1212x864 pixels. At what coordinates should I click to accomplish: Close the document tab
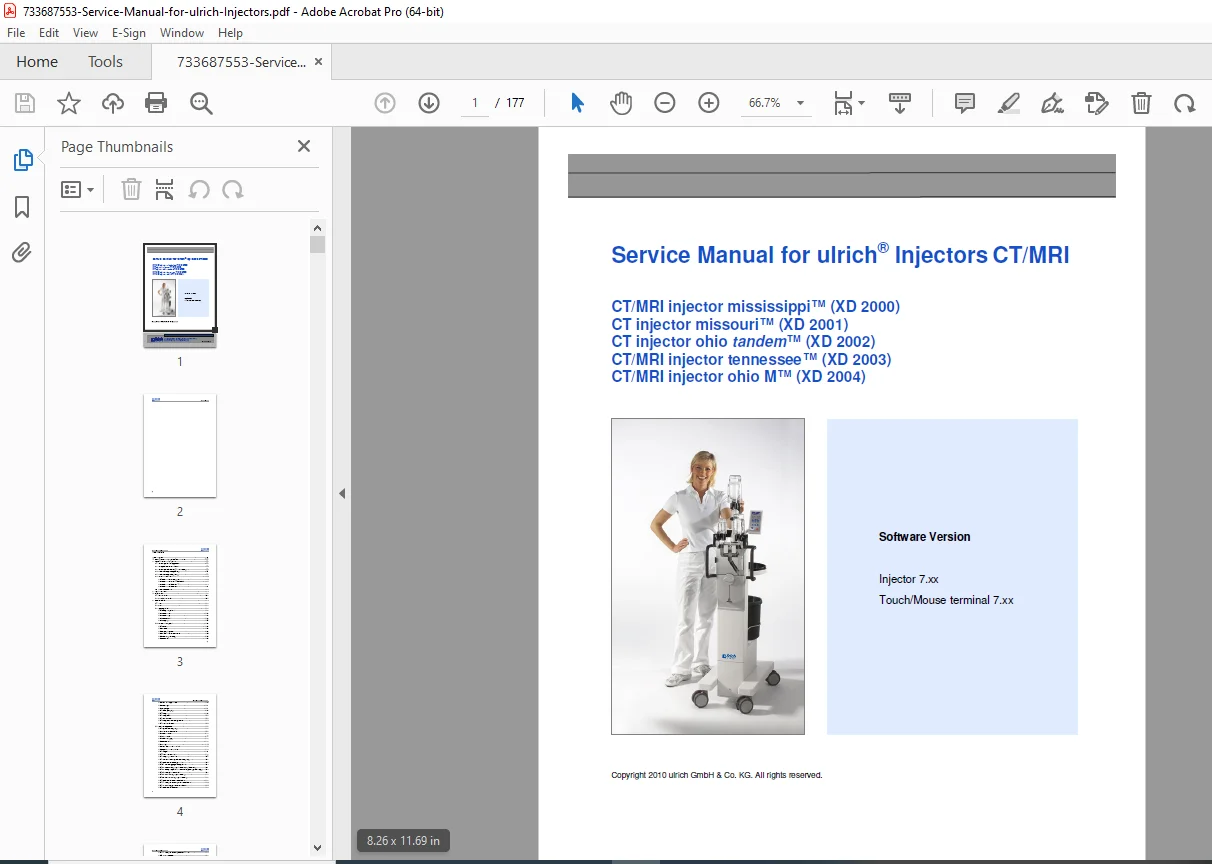click(319, 62)
